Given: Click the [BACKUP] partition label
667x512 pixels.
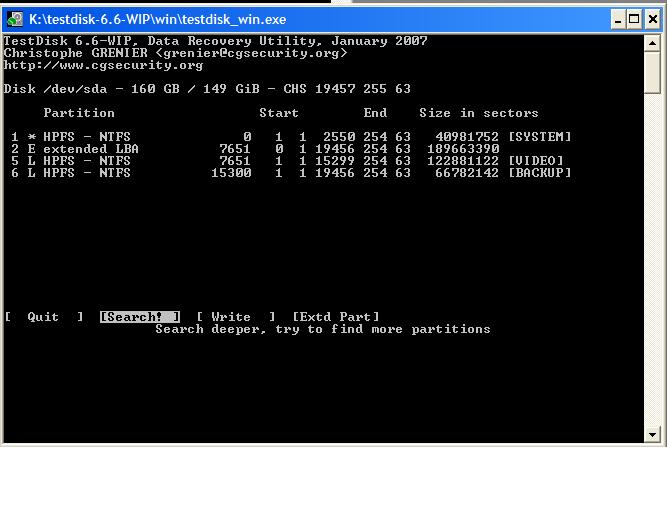Looking at the screenshot, I should click(x=540, y=173).
